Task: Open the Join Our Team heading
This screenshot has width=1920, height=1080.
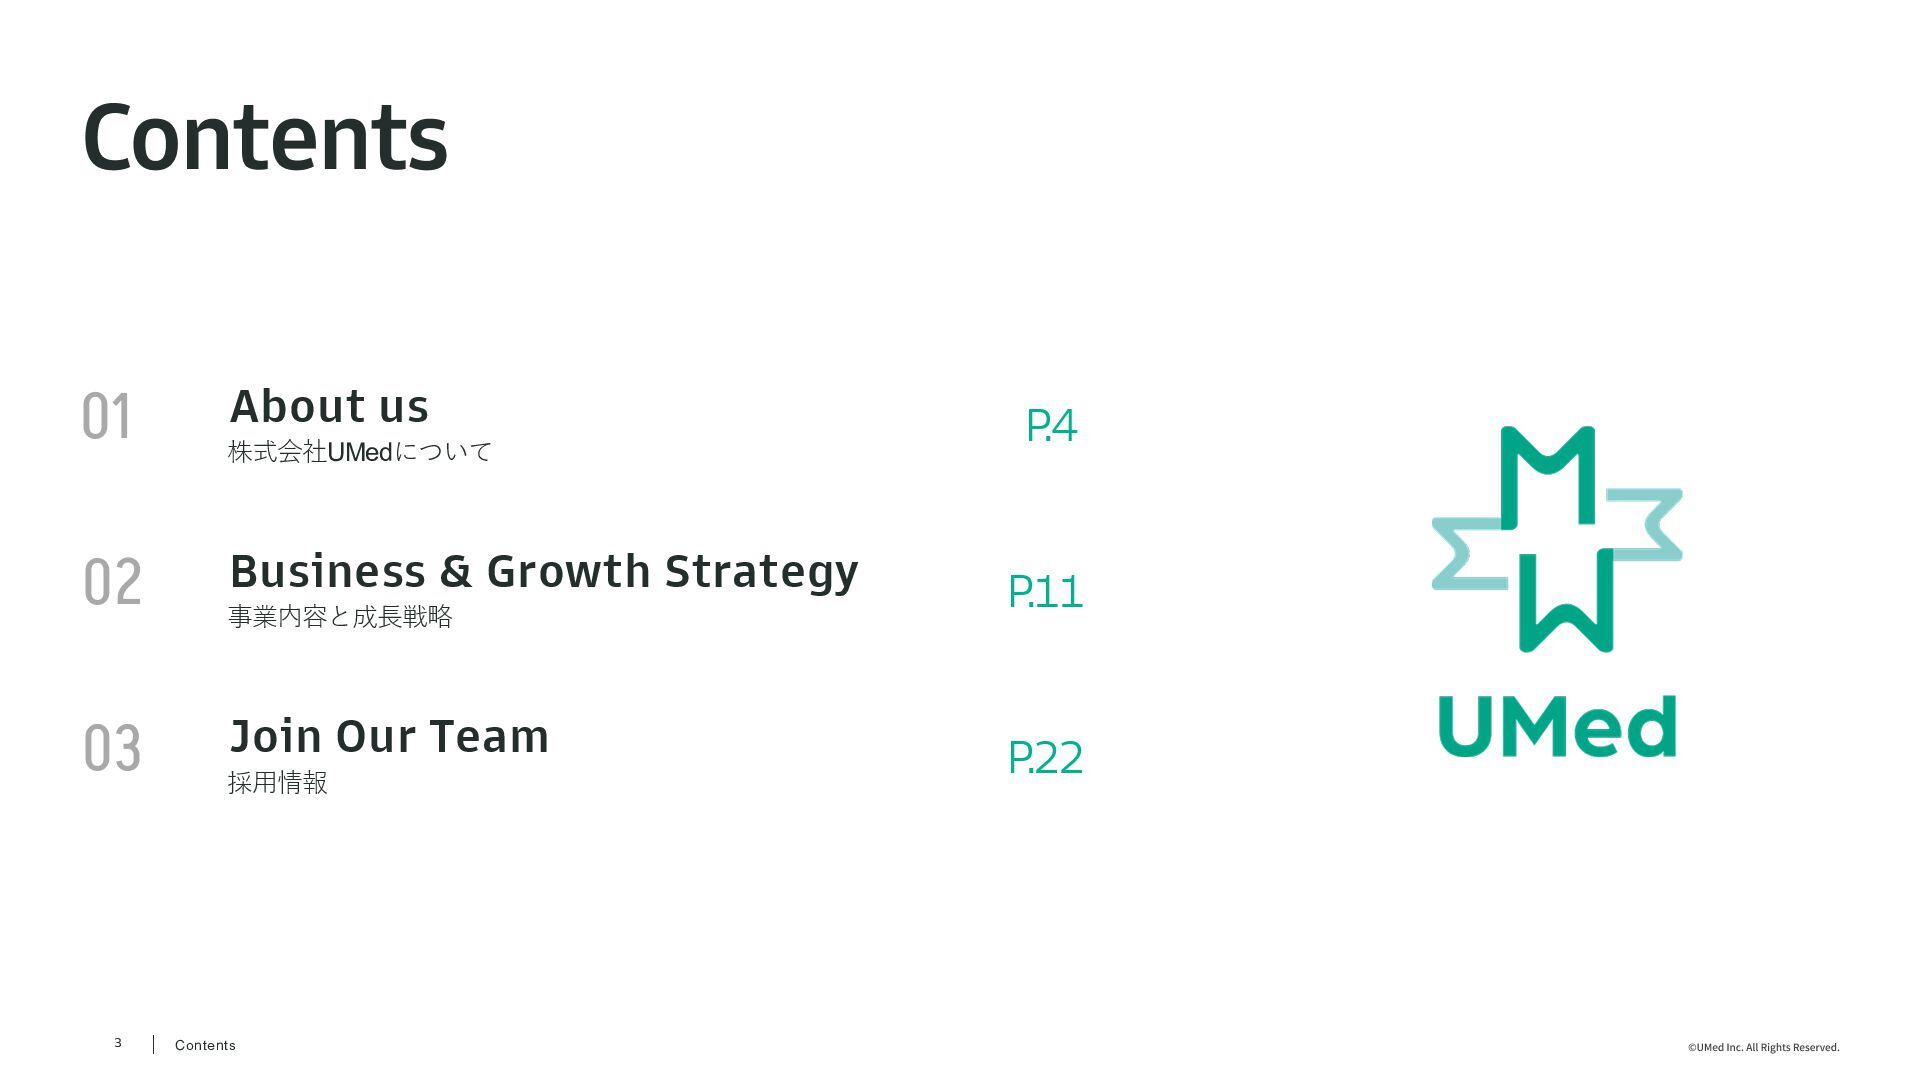Action: [x=389, y=737]
